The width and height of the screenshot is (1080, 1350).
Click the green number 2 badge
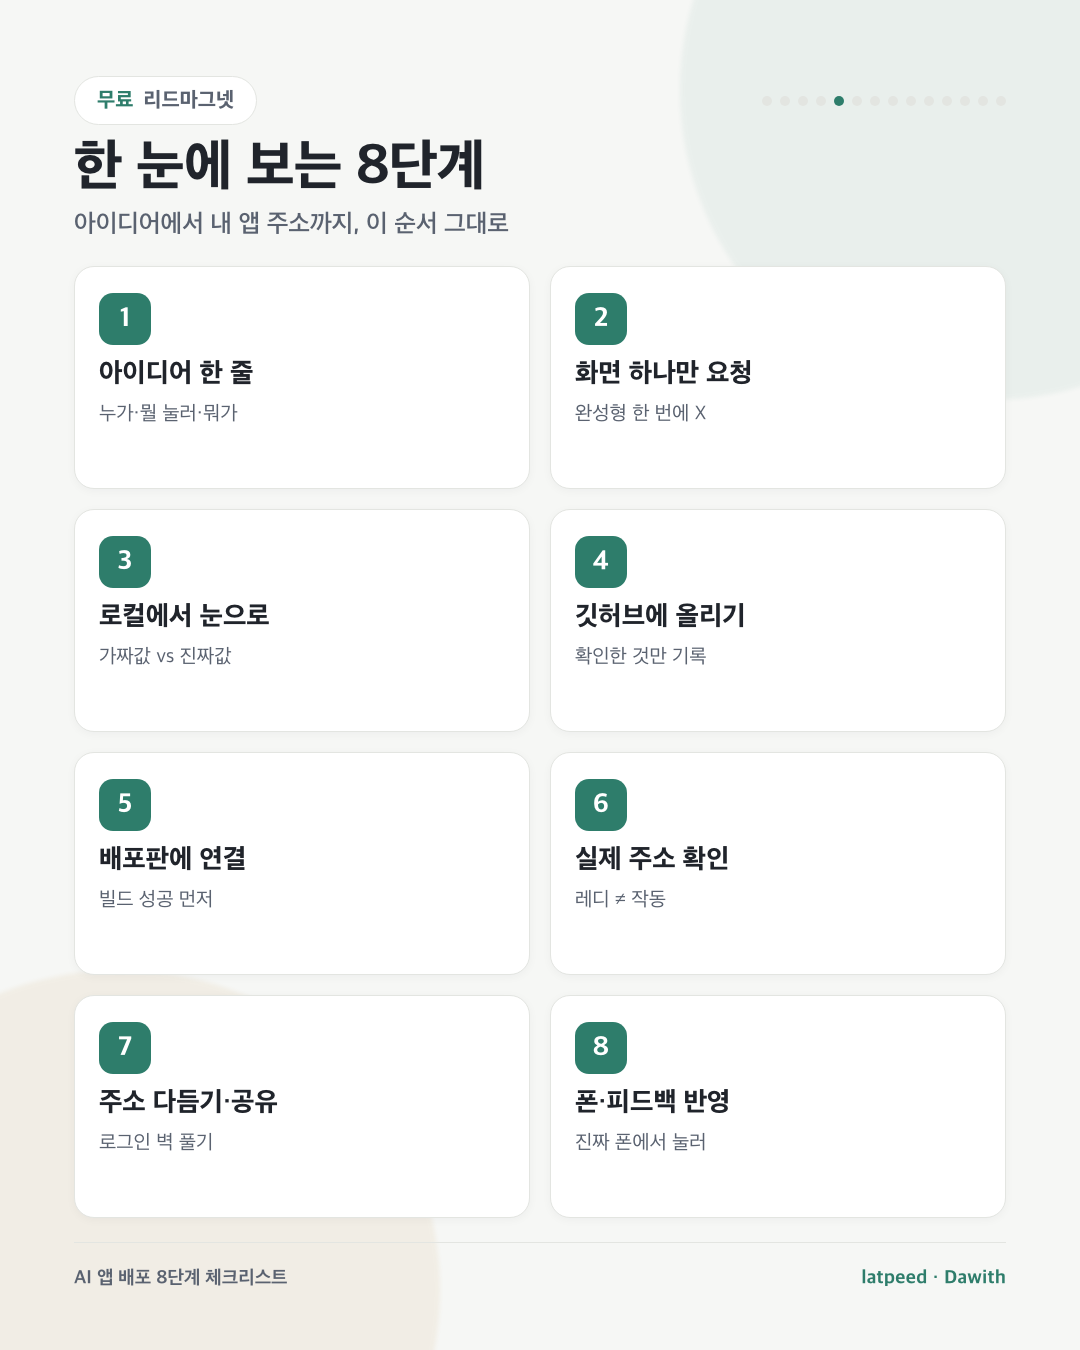(x=601, y=319)
